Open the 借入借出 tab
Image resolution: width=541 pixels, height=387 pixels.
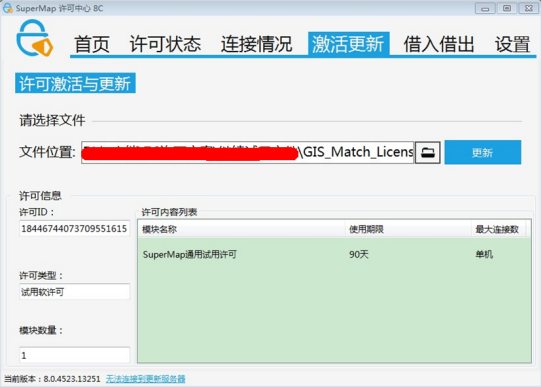pyautogui.click(x=439, y=44)
